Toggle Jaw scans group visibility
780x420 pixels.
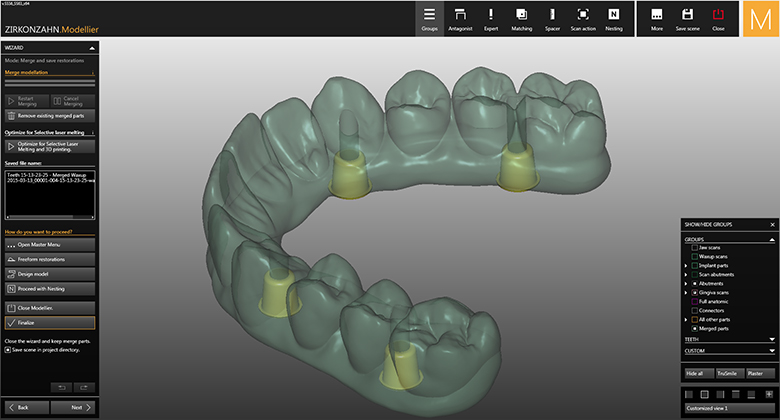click(694, 246)
